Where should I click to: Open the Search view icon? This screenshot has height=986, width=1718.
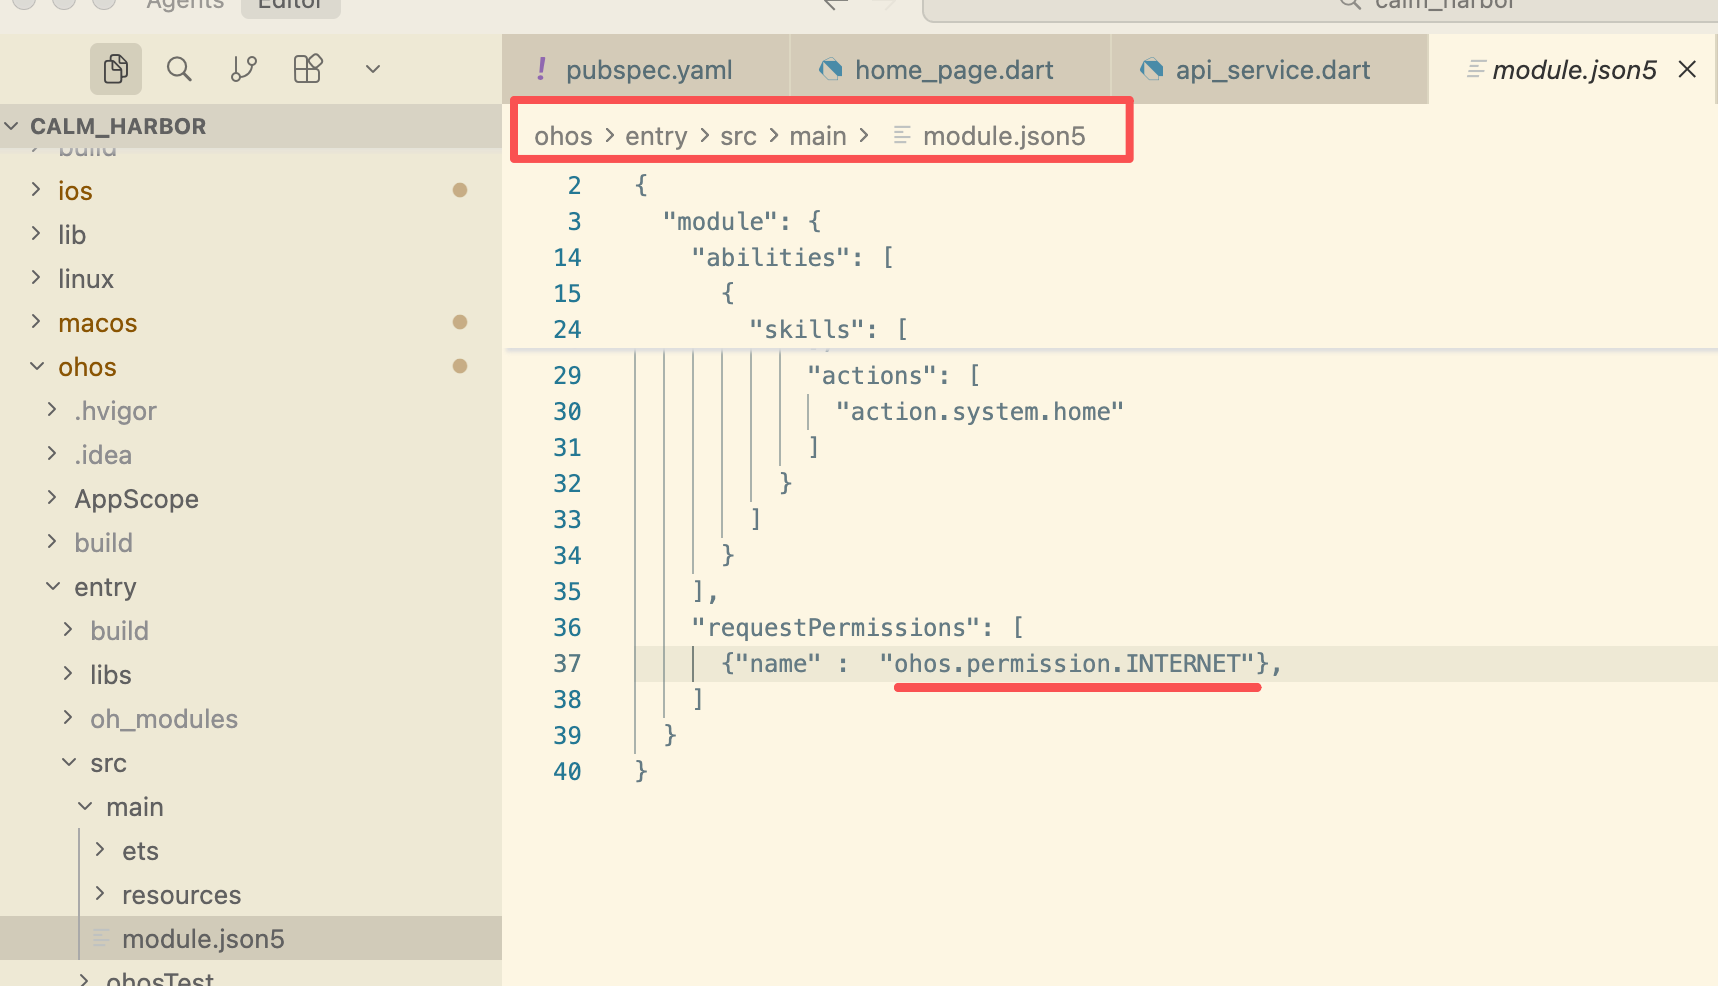(179, 69)
